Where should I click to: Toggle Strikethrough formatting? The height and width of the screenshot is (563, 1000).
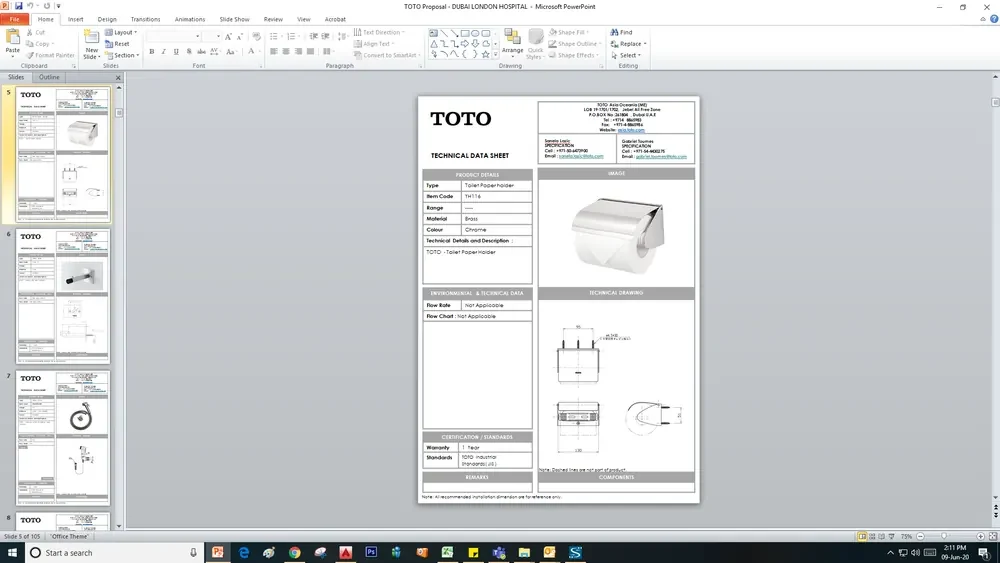click(201, 52)
